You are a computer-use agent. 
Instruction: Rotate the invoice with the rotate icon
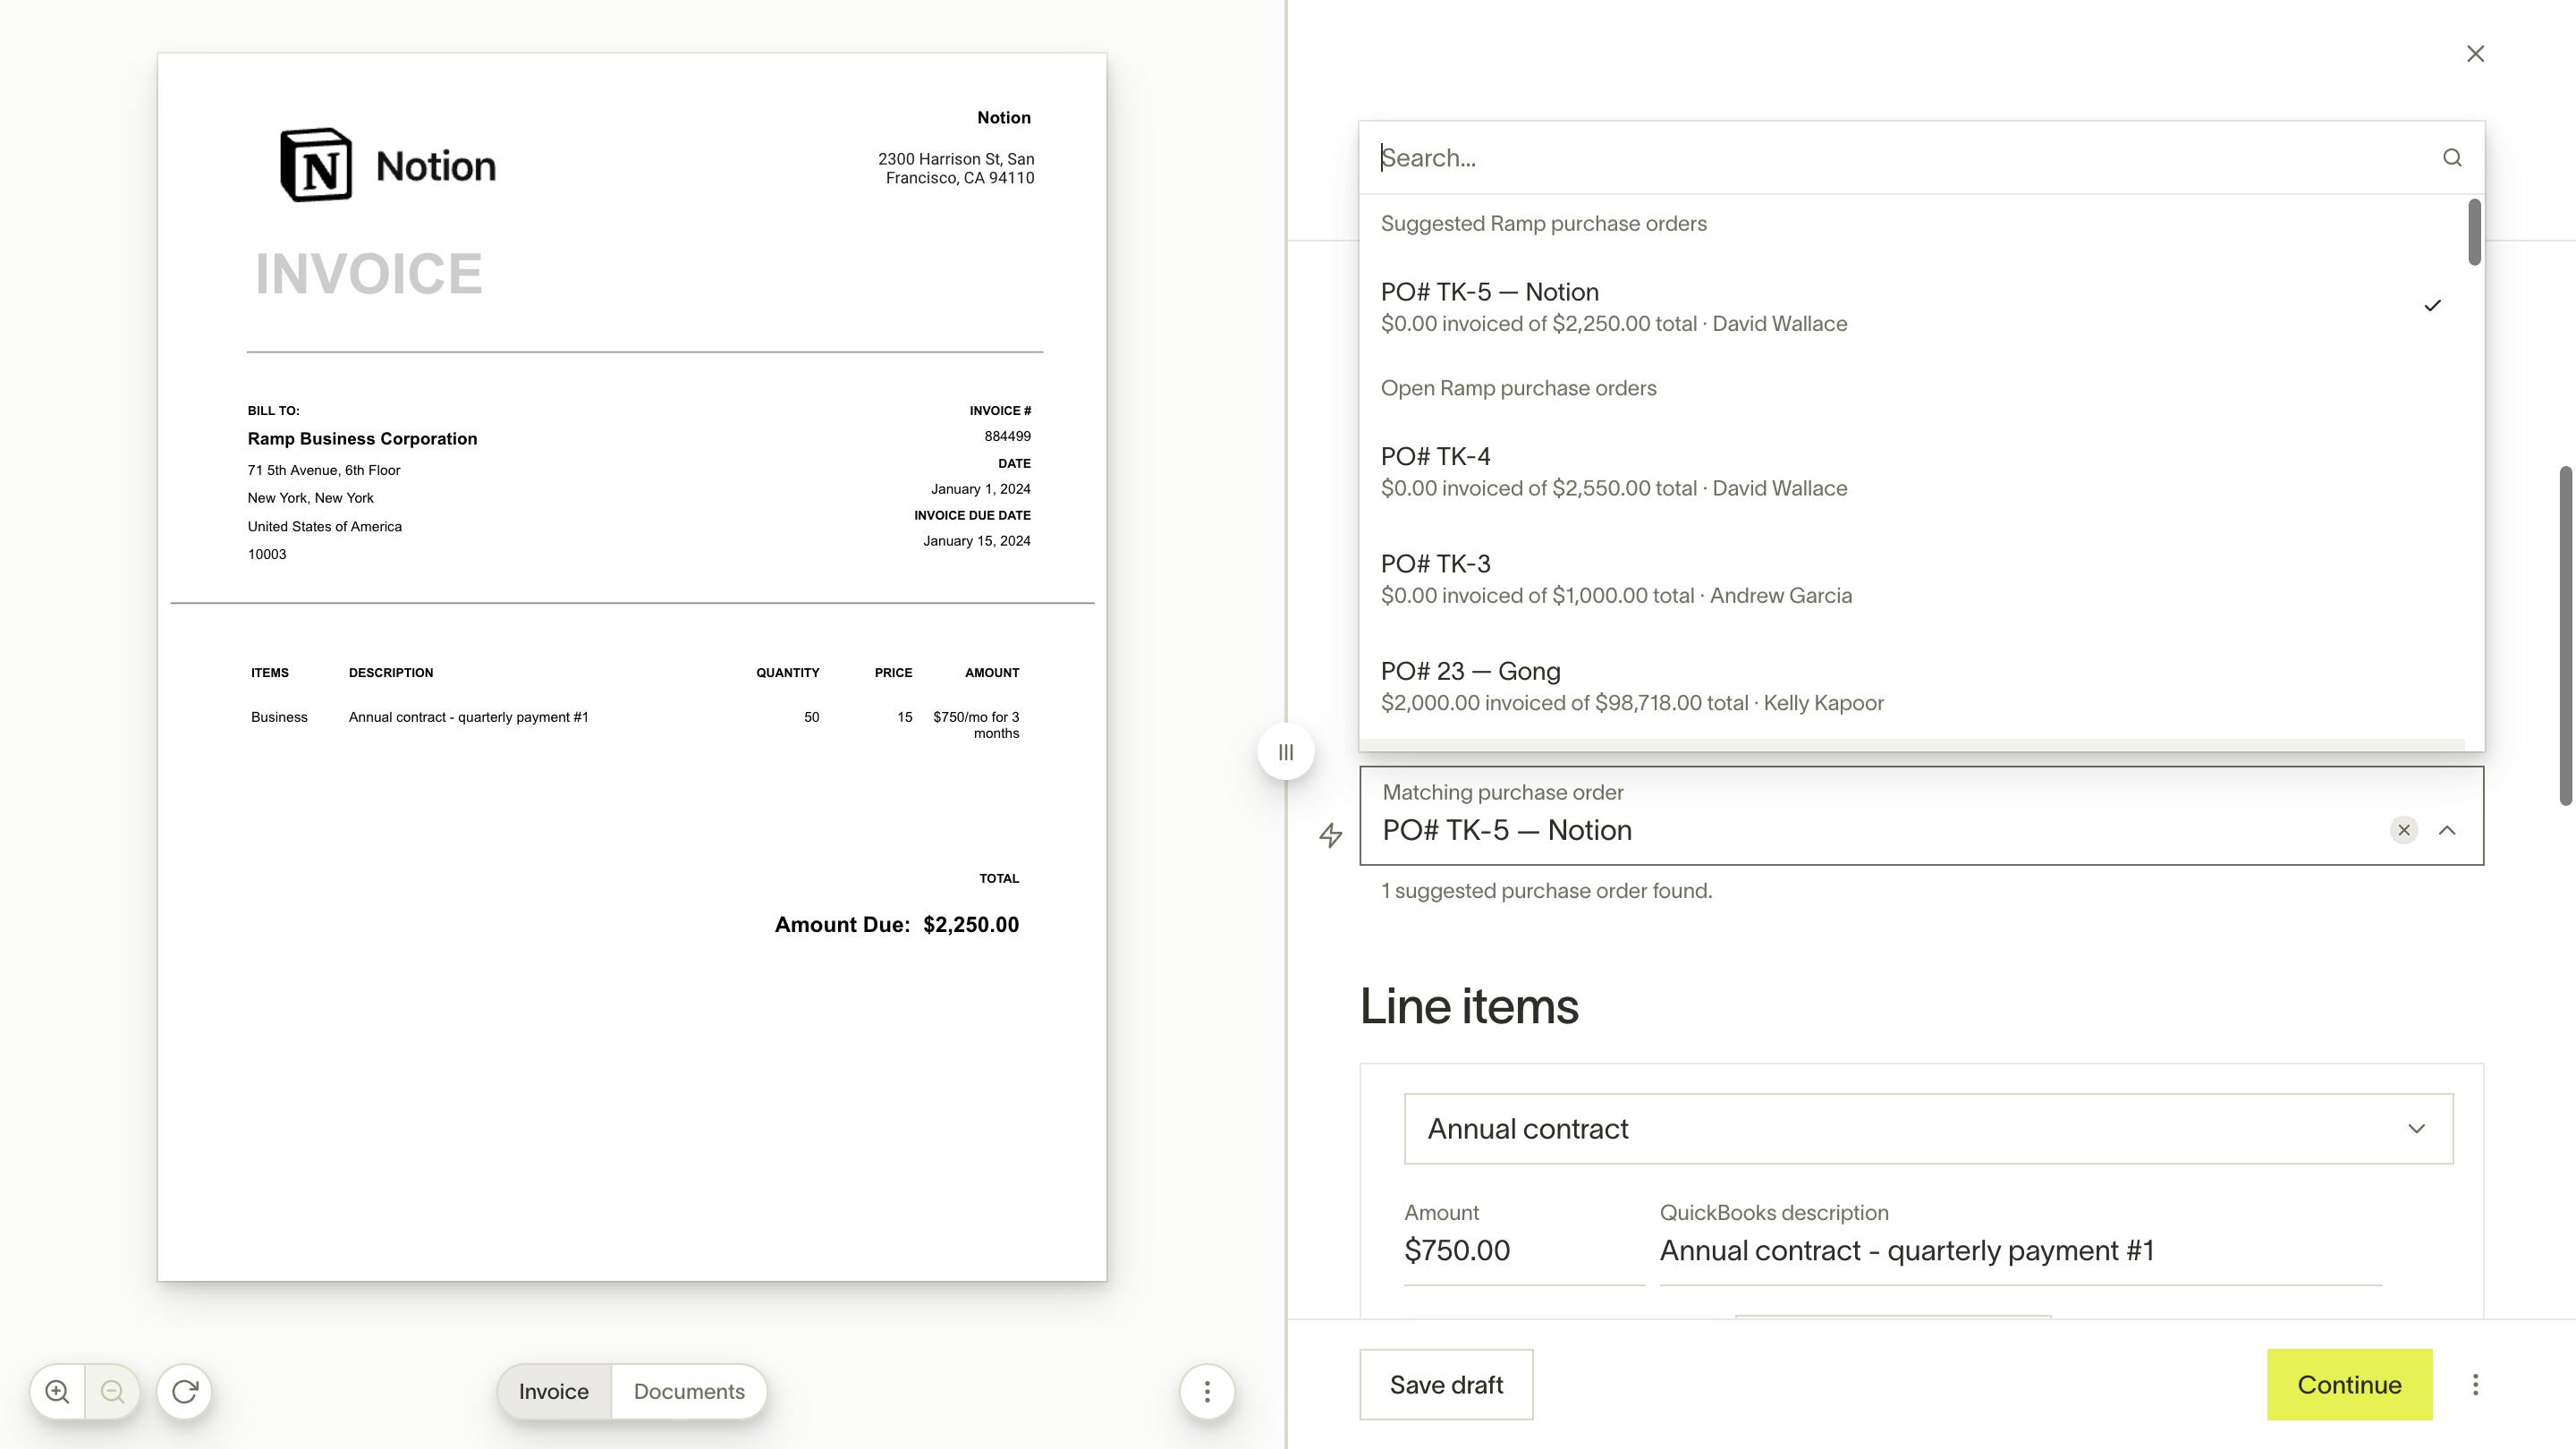coord(185,1391)
